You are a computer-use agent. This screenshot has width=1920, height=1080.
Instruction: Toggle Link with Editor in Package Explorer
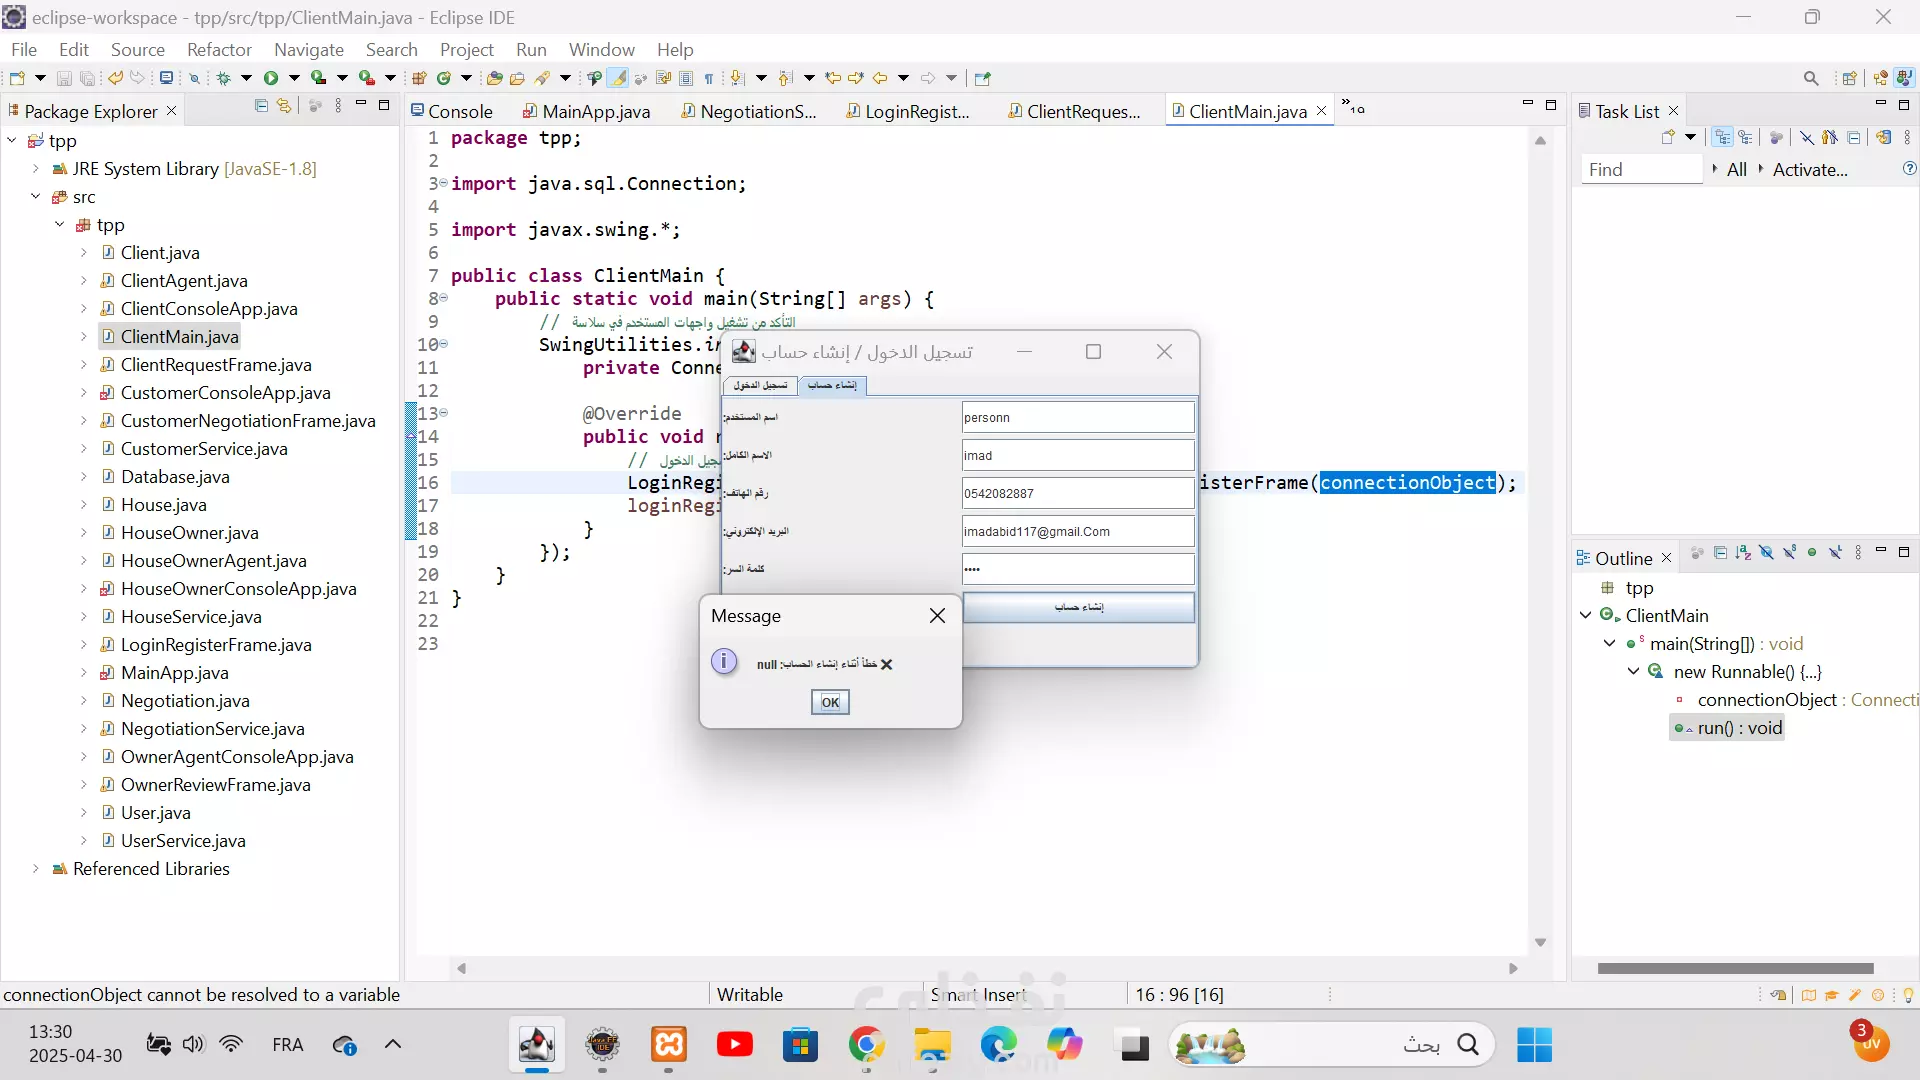[x=285, y=106]
